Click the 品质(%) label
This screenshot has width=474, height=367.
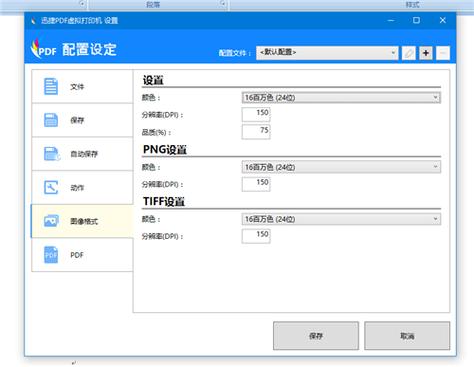click(156, 132)
